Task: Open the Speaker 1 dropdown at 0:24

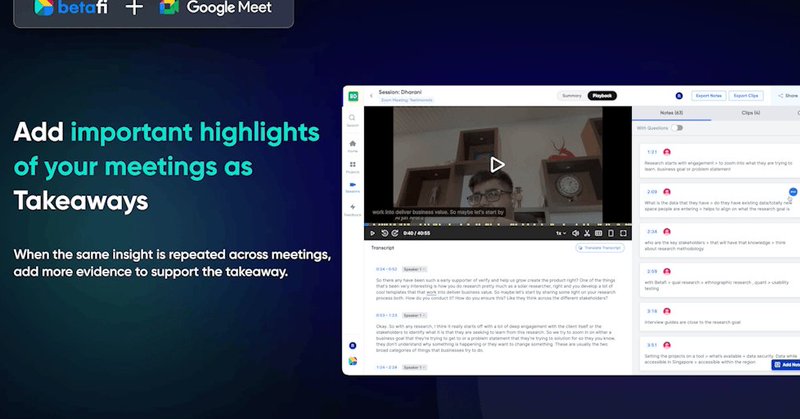Action: [414, 269]
